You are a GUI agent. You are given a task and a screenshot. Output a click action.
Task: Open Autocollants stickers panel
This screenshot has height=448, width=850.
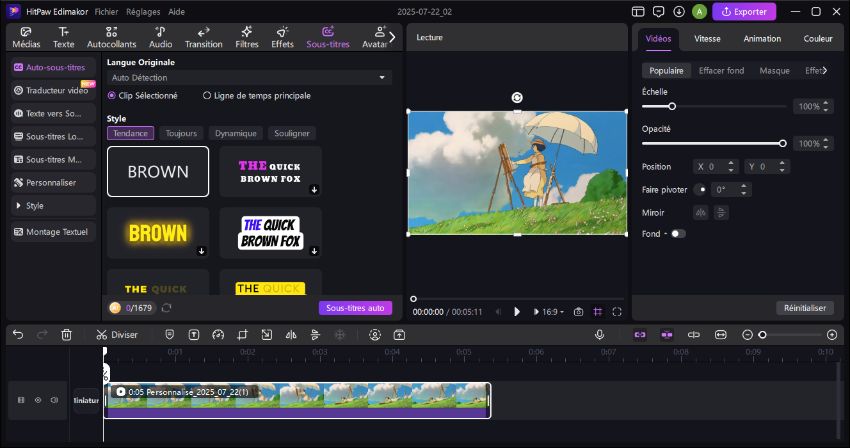(x=112, y=37)
